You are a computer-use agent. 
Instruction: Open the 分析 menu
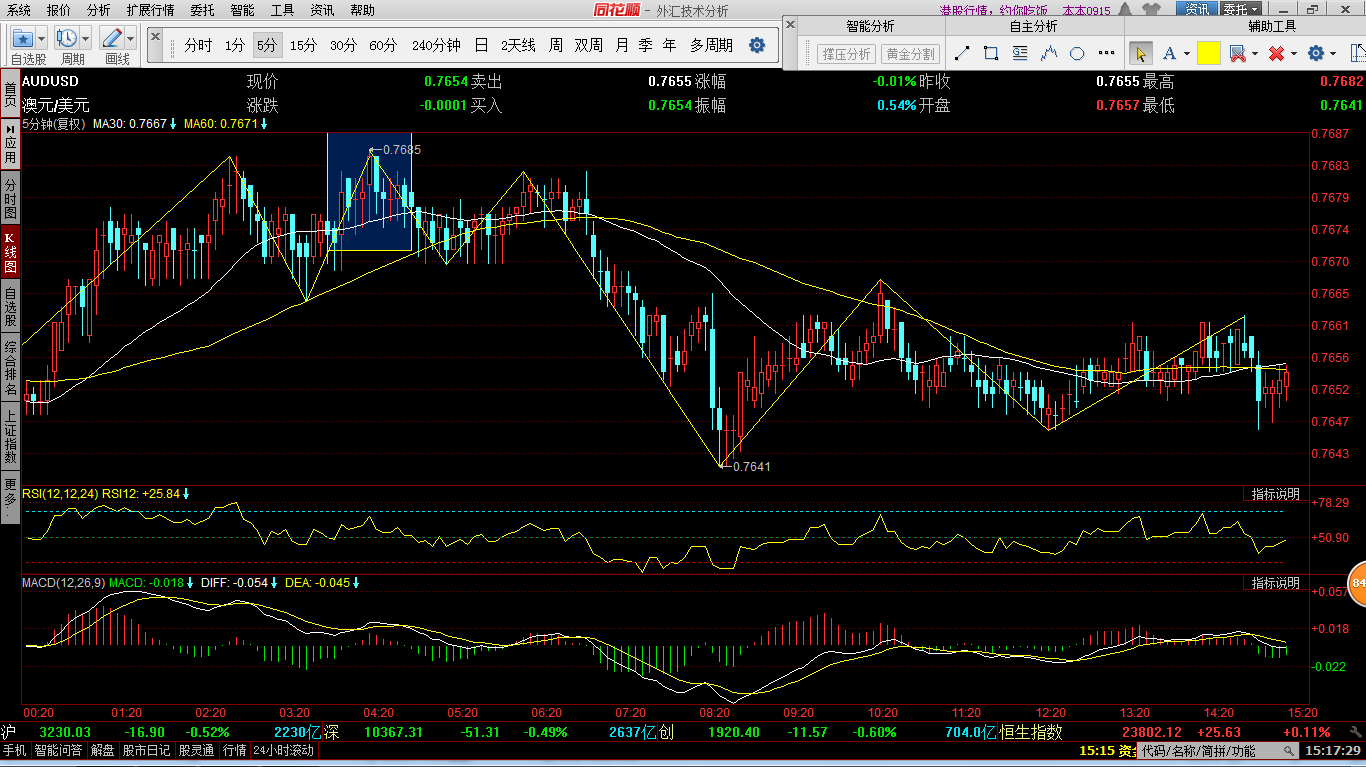[98, 10]
